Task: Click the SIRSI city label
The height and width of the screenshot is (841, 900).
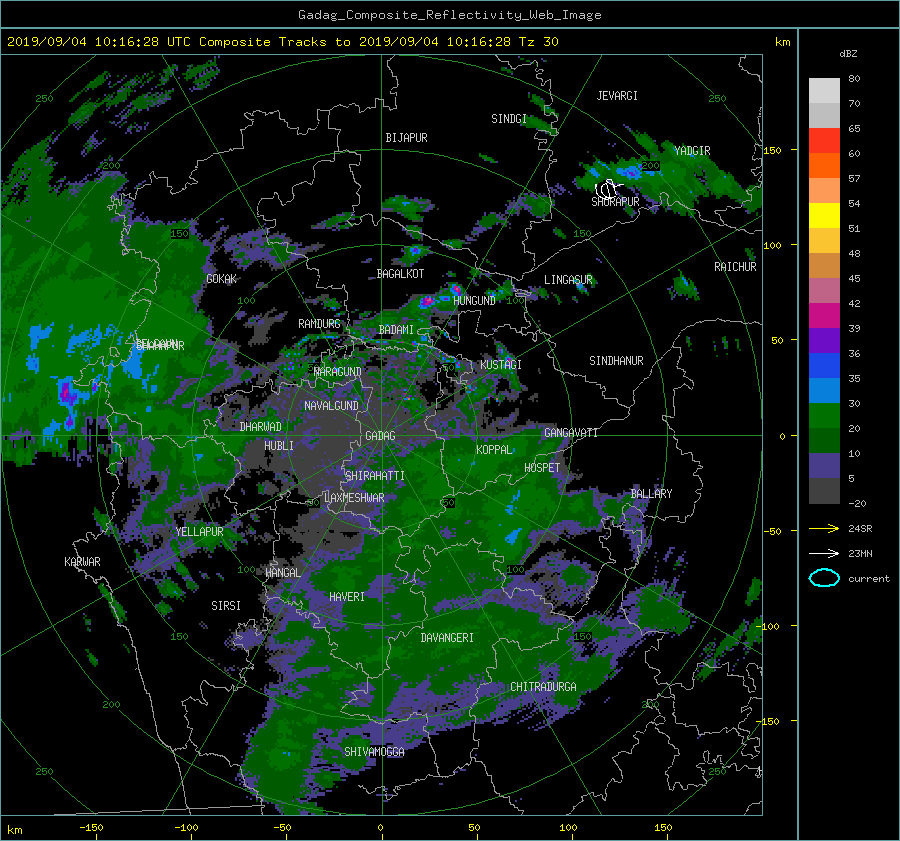Action: coord(226,606)
